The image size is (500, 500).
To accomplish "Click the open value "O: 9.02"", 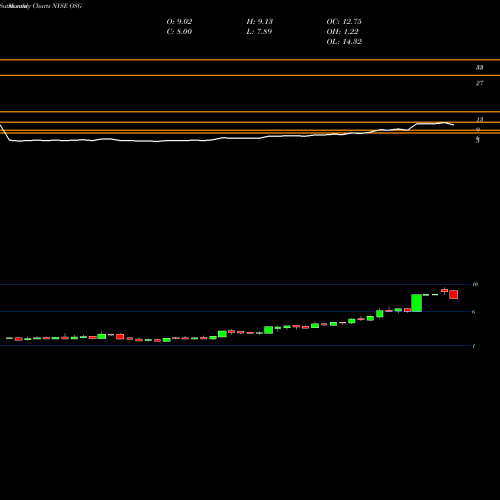I will [179, 22].
